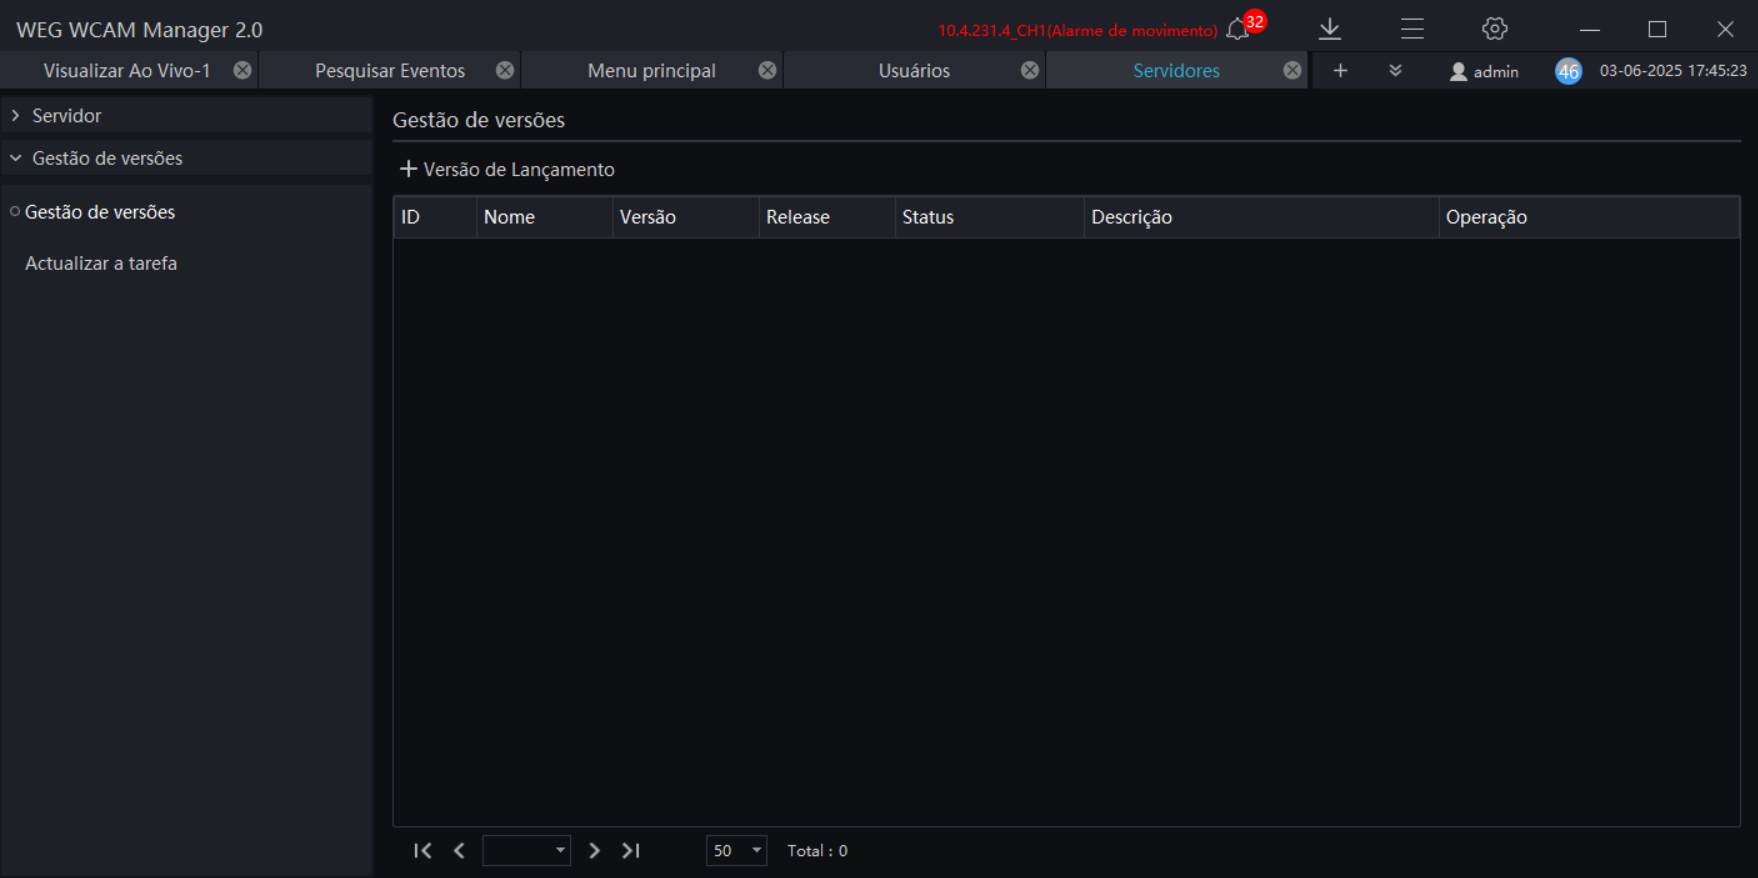
Task: Open the page number dropdown
Action: tap(526, 850)
